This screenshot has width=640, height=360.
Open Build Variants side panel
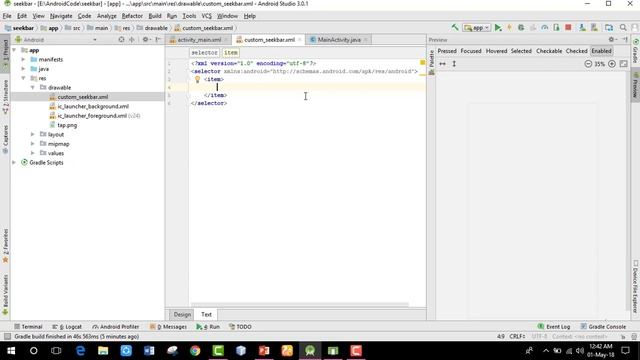pyautogui.click(x=5, y=295)
